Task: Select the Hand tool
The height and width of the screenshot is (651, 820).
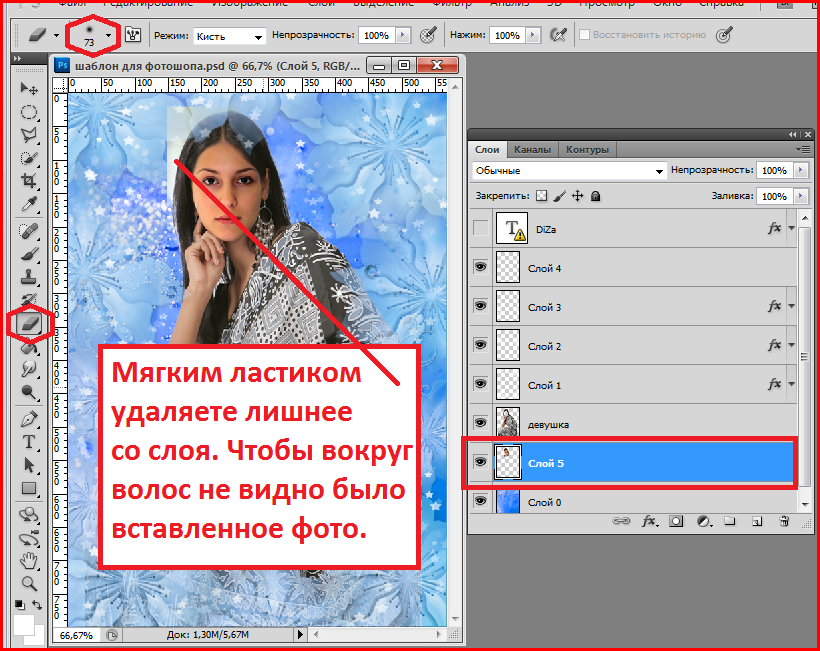Action: point(29,561)
